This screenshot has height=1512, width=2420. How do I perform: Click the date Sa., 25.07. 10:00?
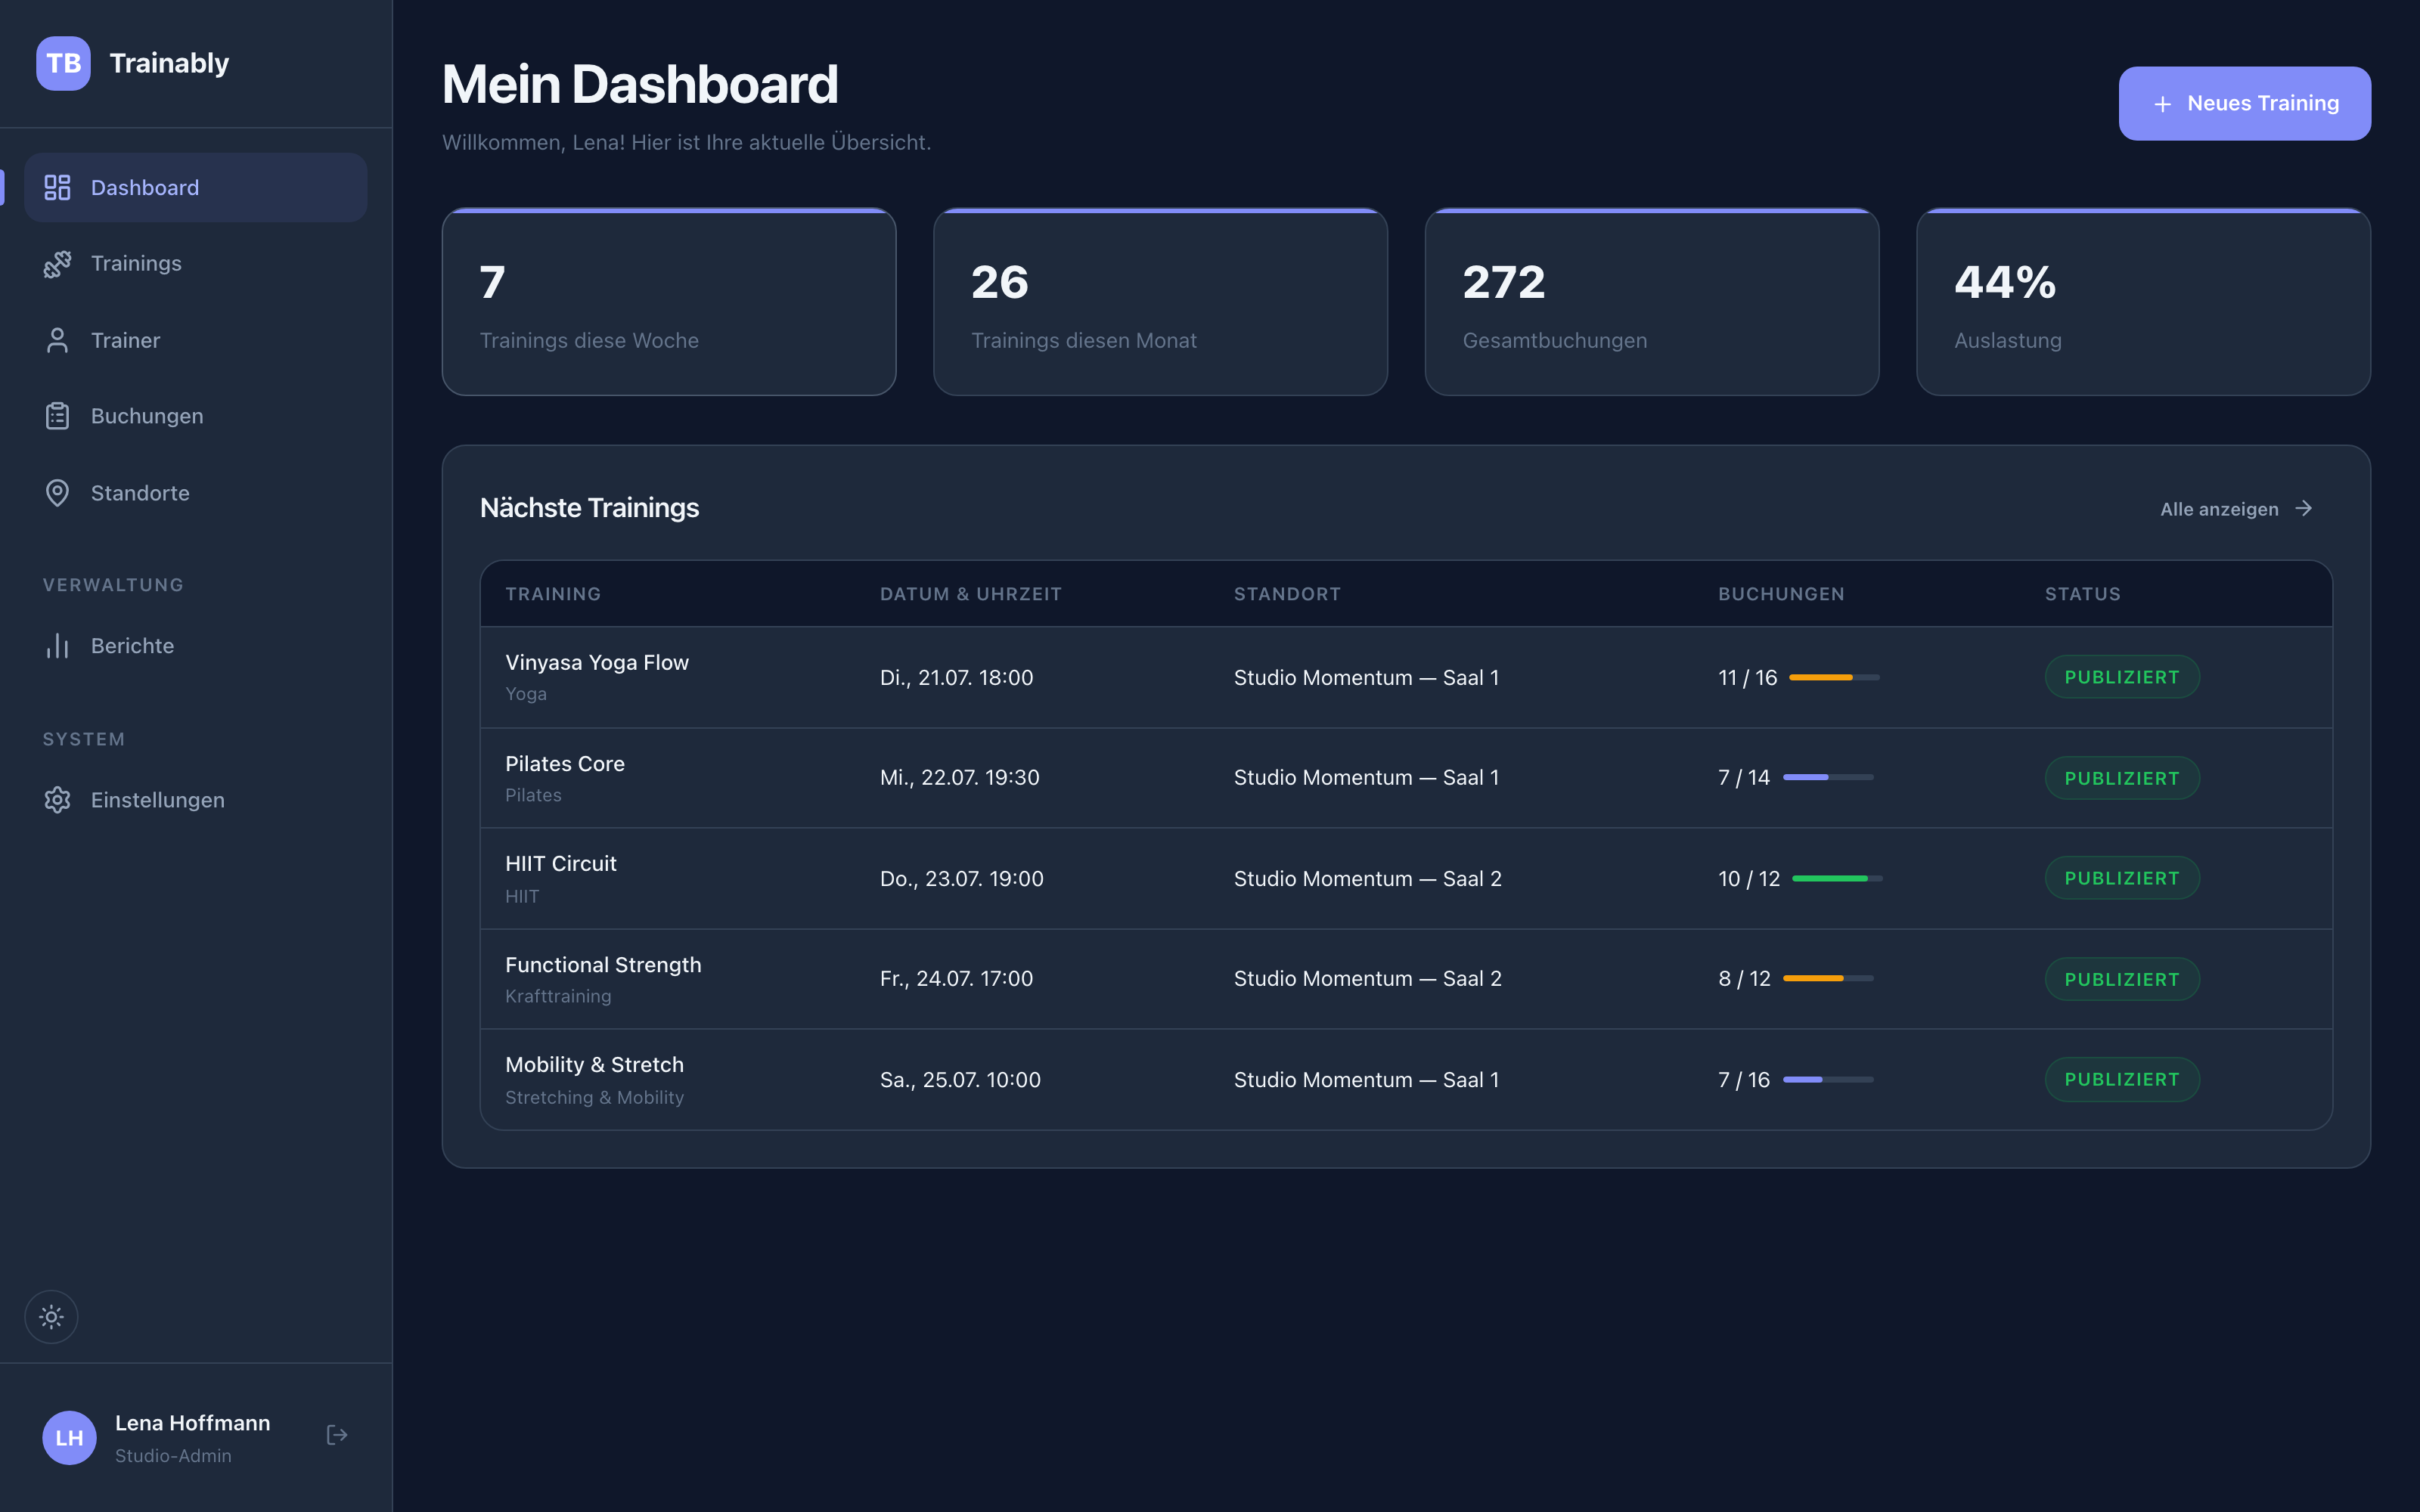click(960, 1079)
